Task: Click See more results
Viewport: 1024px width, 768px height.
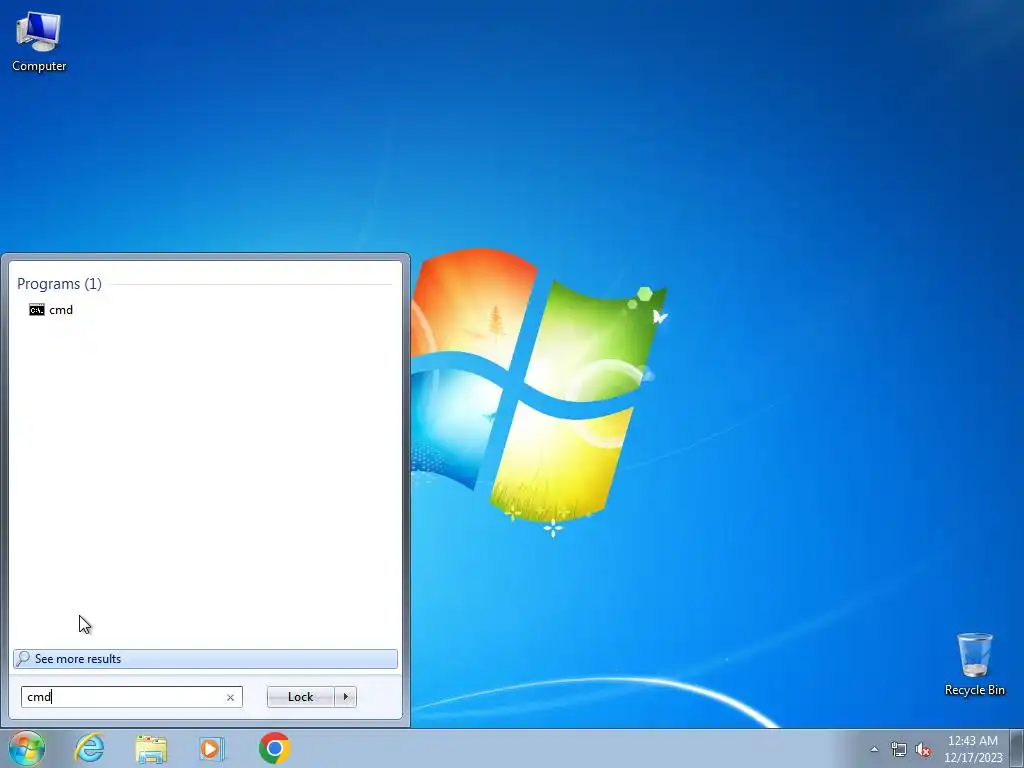Action: click(x=205, y=659)
